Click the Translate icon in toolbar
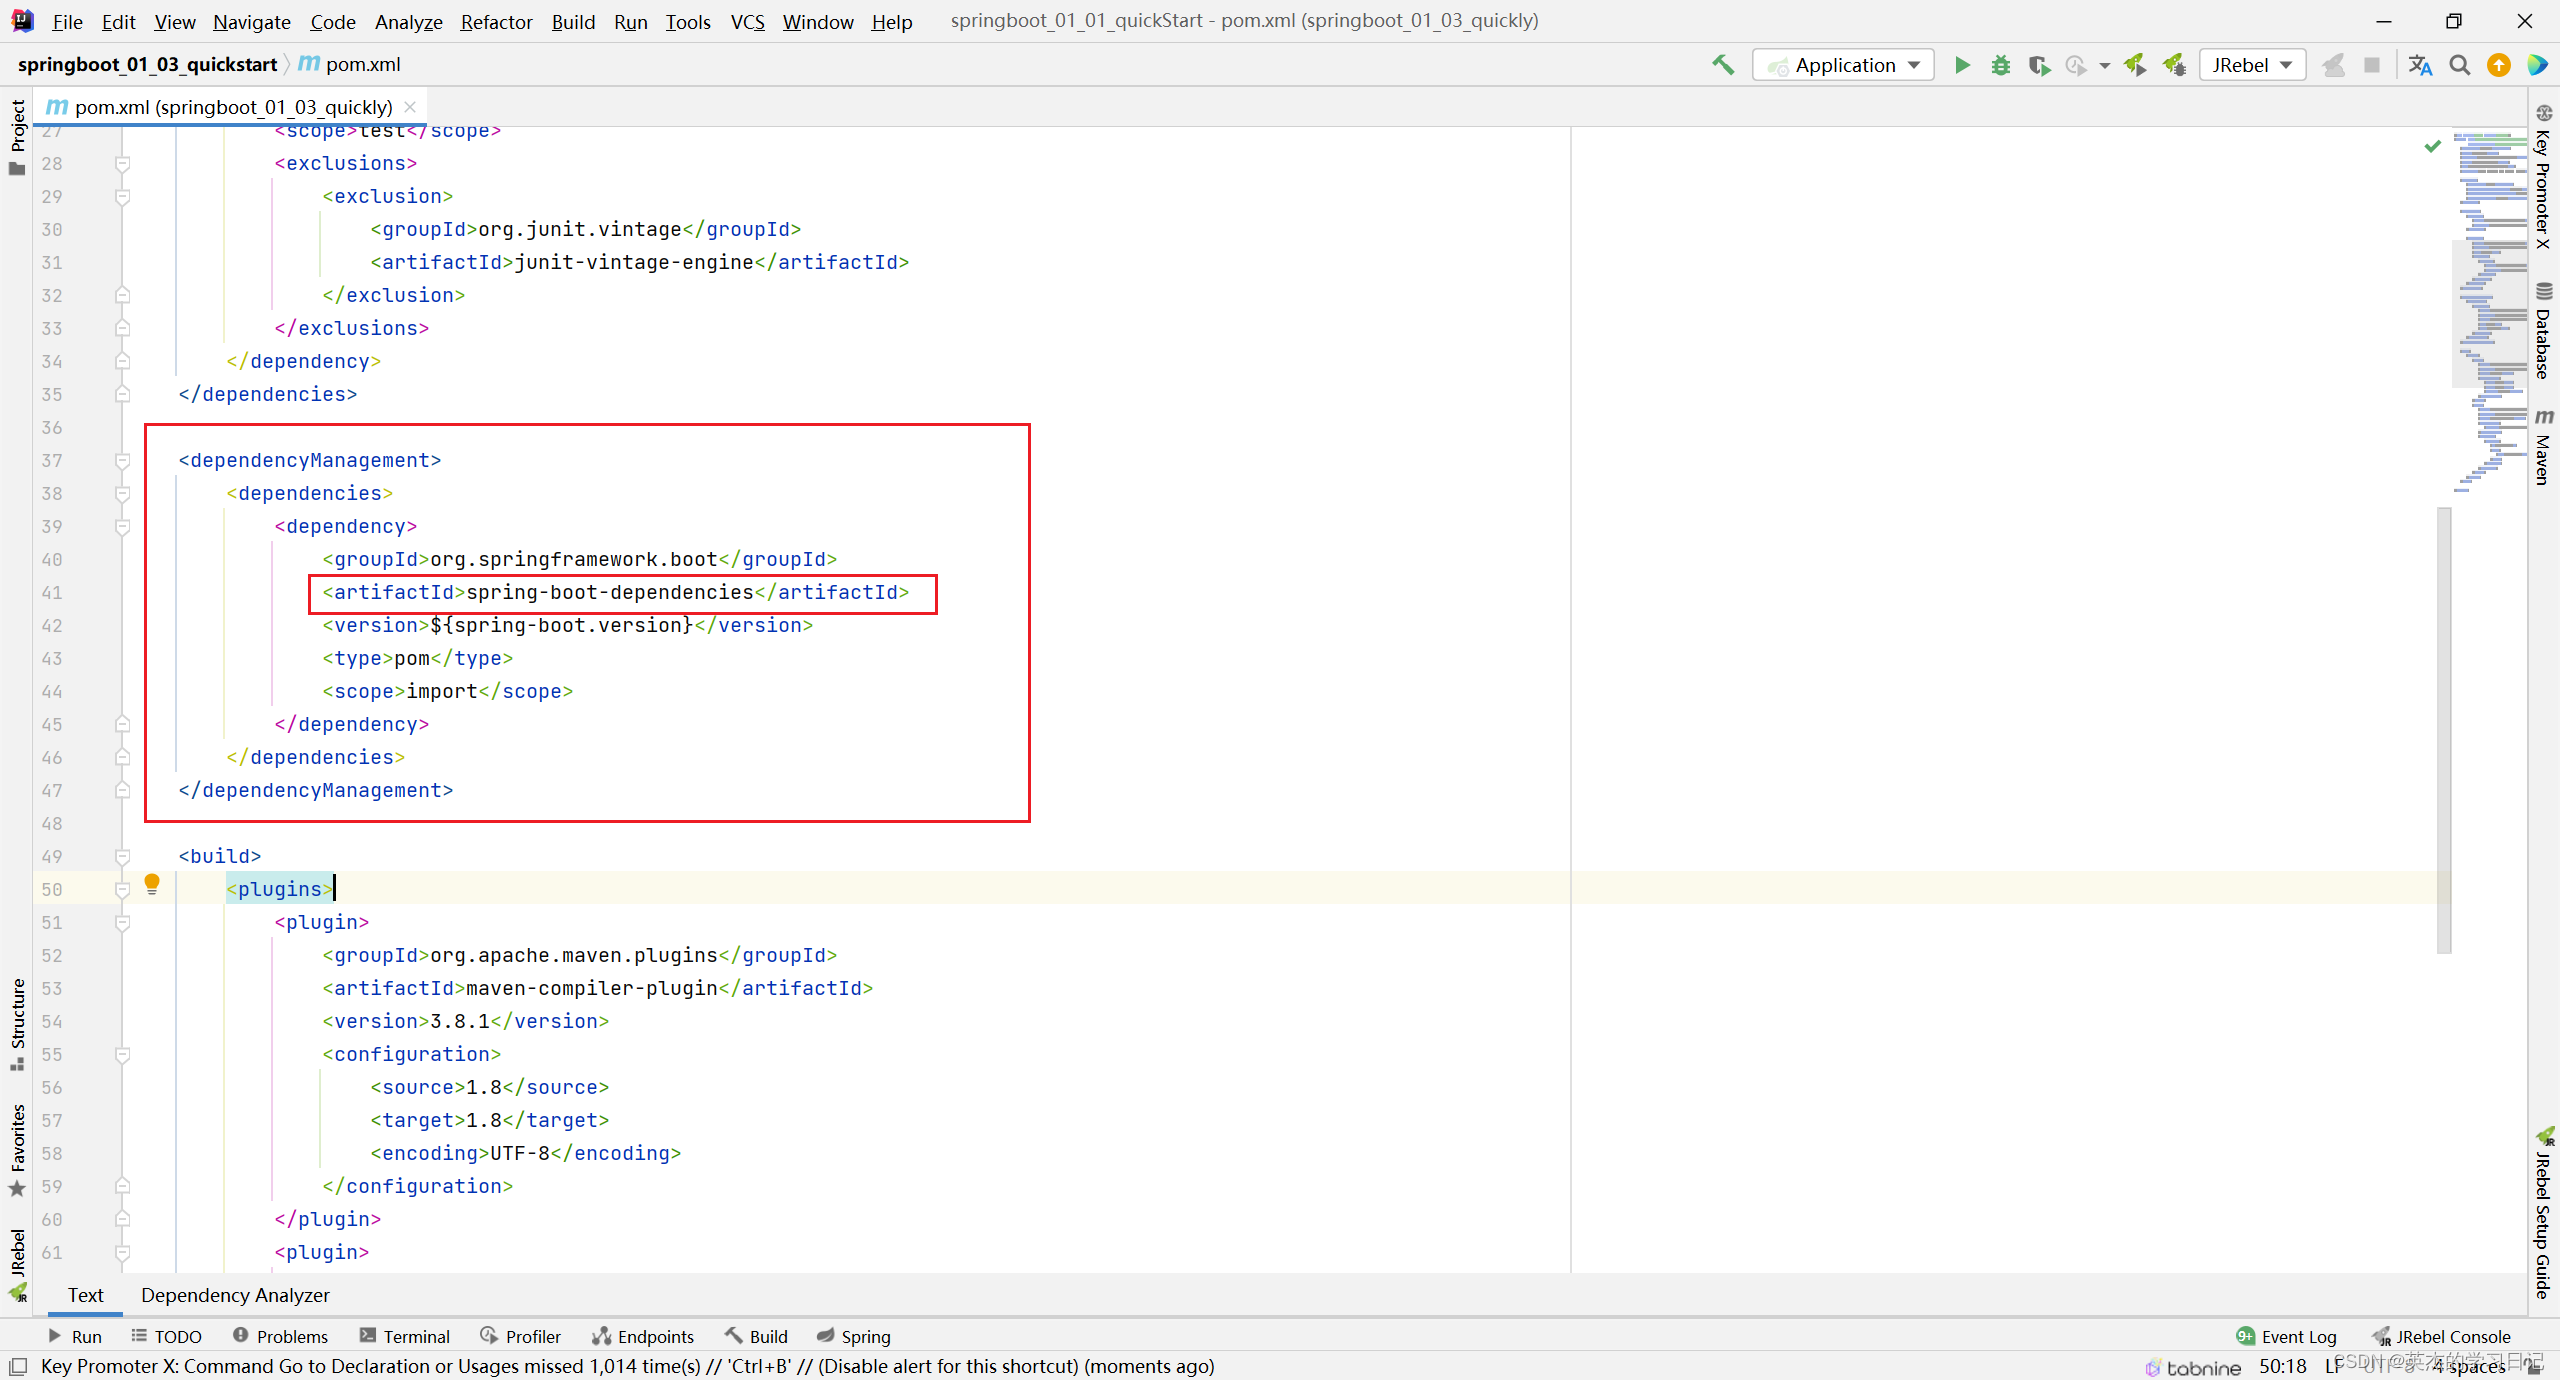2560x1380 pixels. [x=2420, y=65]
